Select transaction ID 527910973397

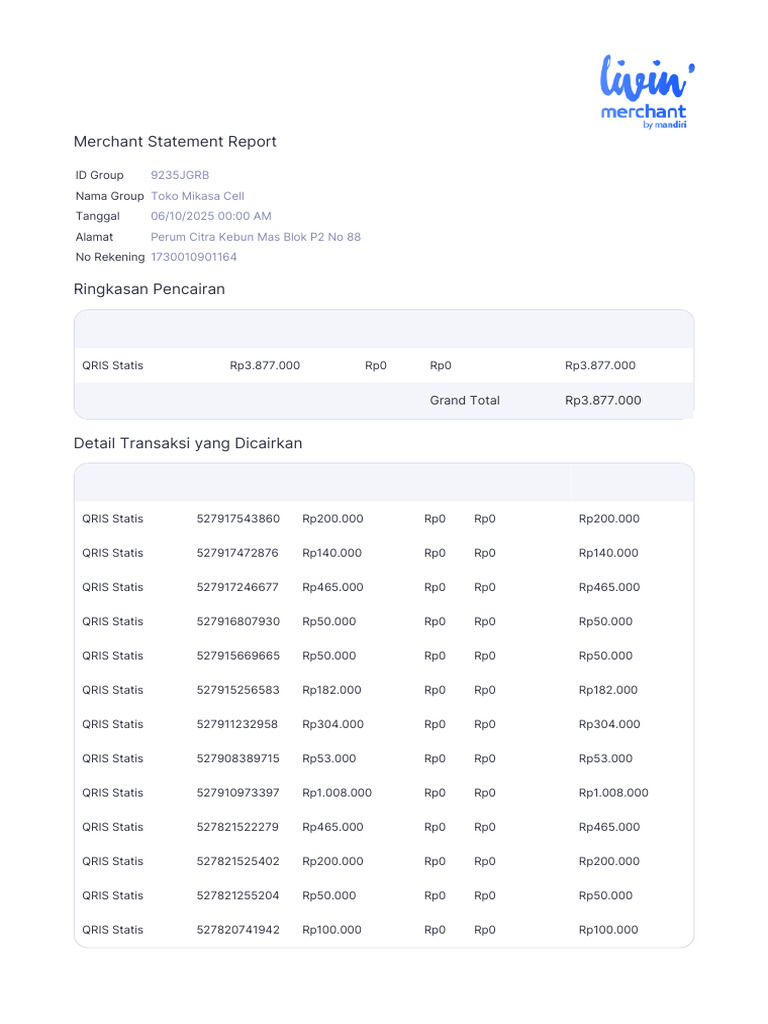[238, 793]
